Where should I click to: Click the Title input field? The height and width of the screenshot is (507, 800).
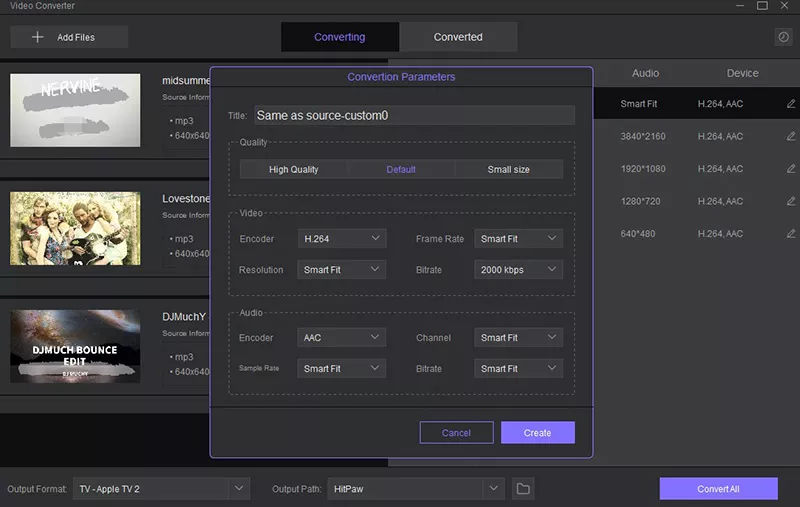point(414,115)
